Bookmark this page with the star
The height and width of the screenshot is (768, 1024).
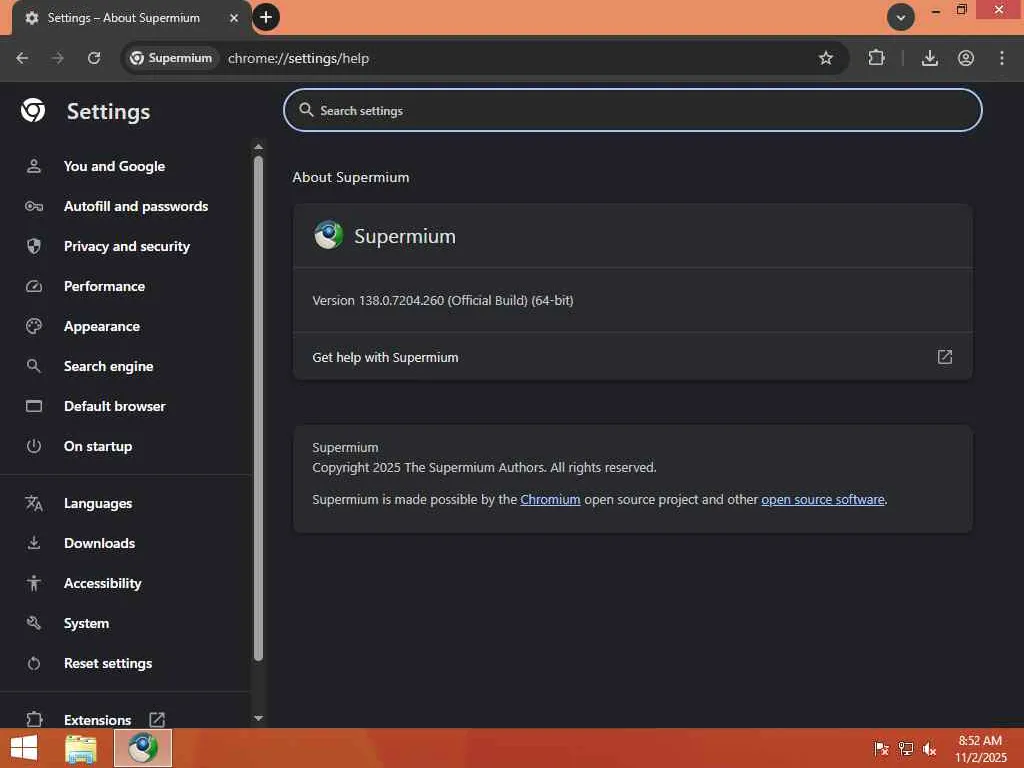(x=825, y=58)
